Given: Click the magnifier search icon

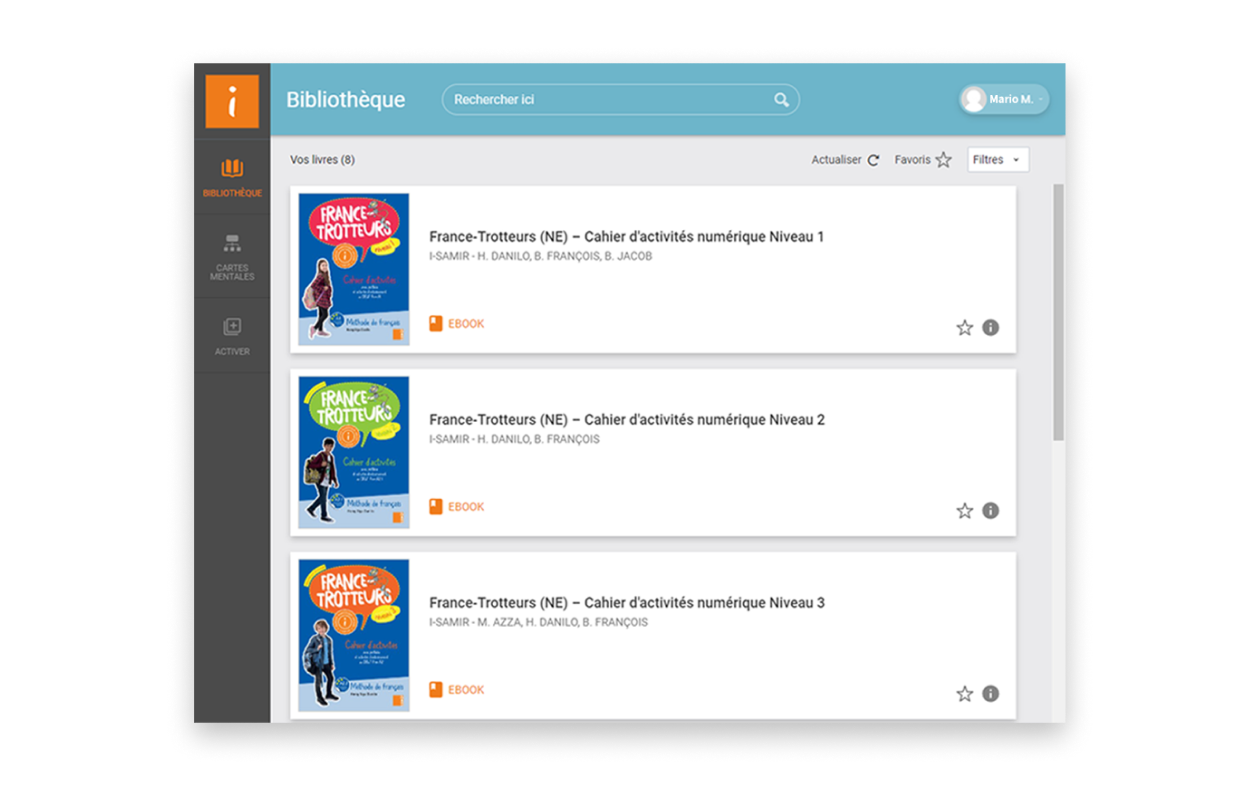Looking at the screenshot, I should tap(781, 100).
